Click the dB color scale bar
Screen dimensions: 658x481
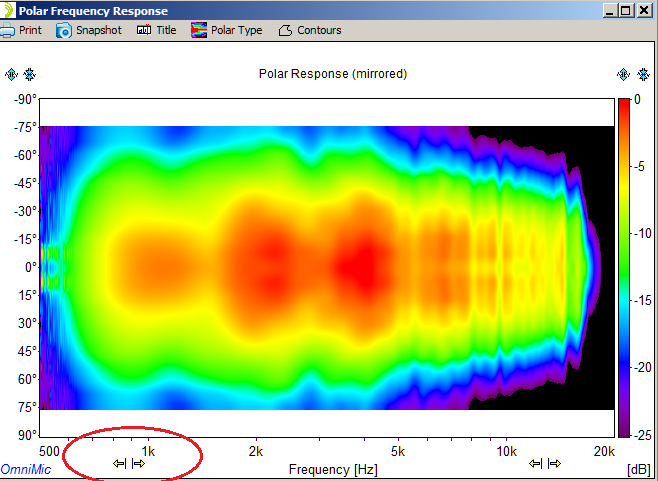click(624, 267)
